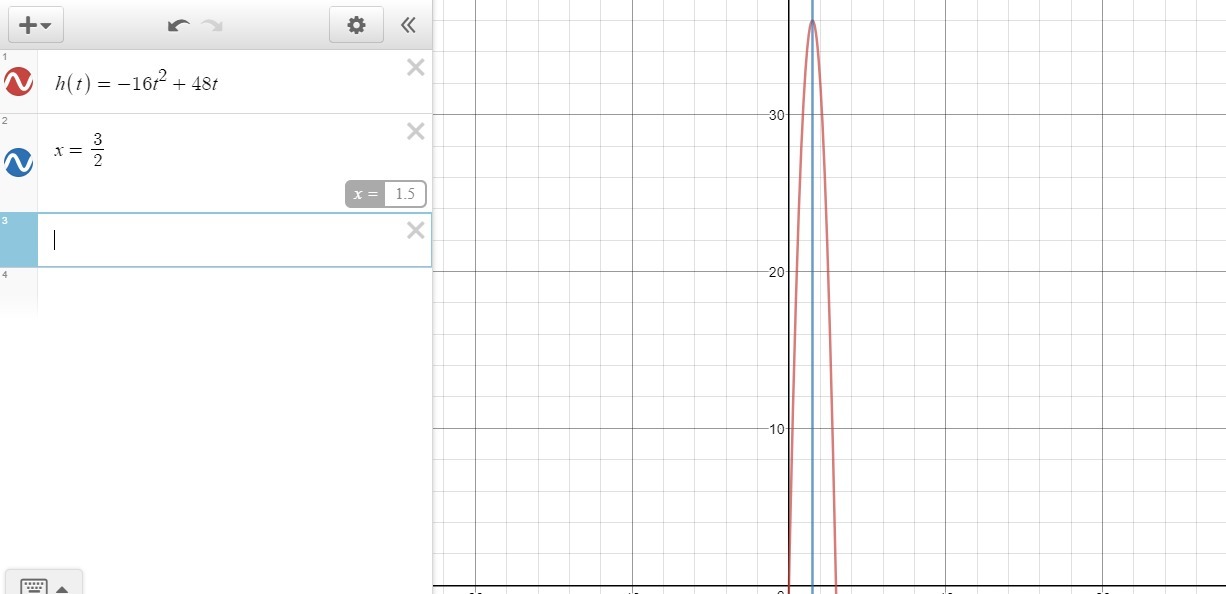
Task: Select the h(t) = -16t² + 48t expression
Action: tap(137, 83)
